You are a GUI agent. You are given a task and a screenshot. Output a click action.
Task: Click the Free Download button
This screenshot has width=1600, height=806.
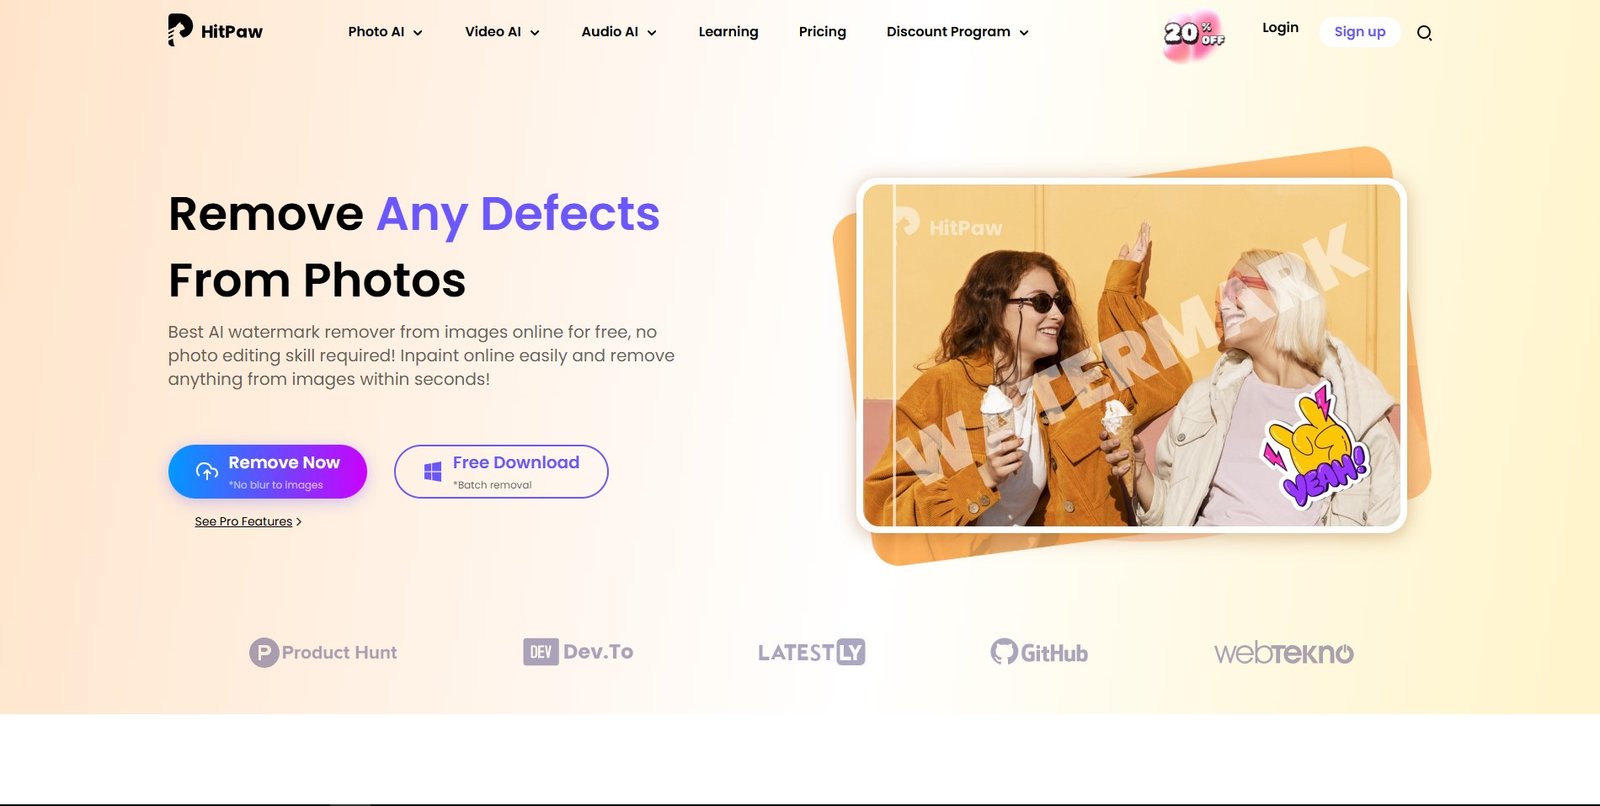501,472
